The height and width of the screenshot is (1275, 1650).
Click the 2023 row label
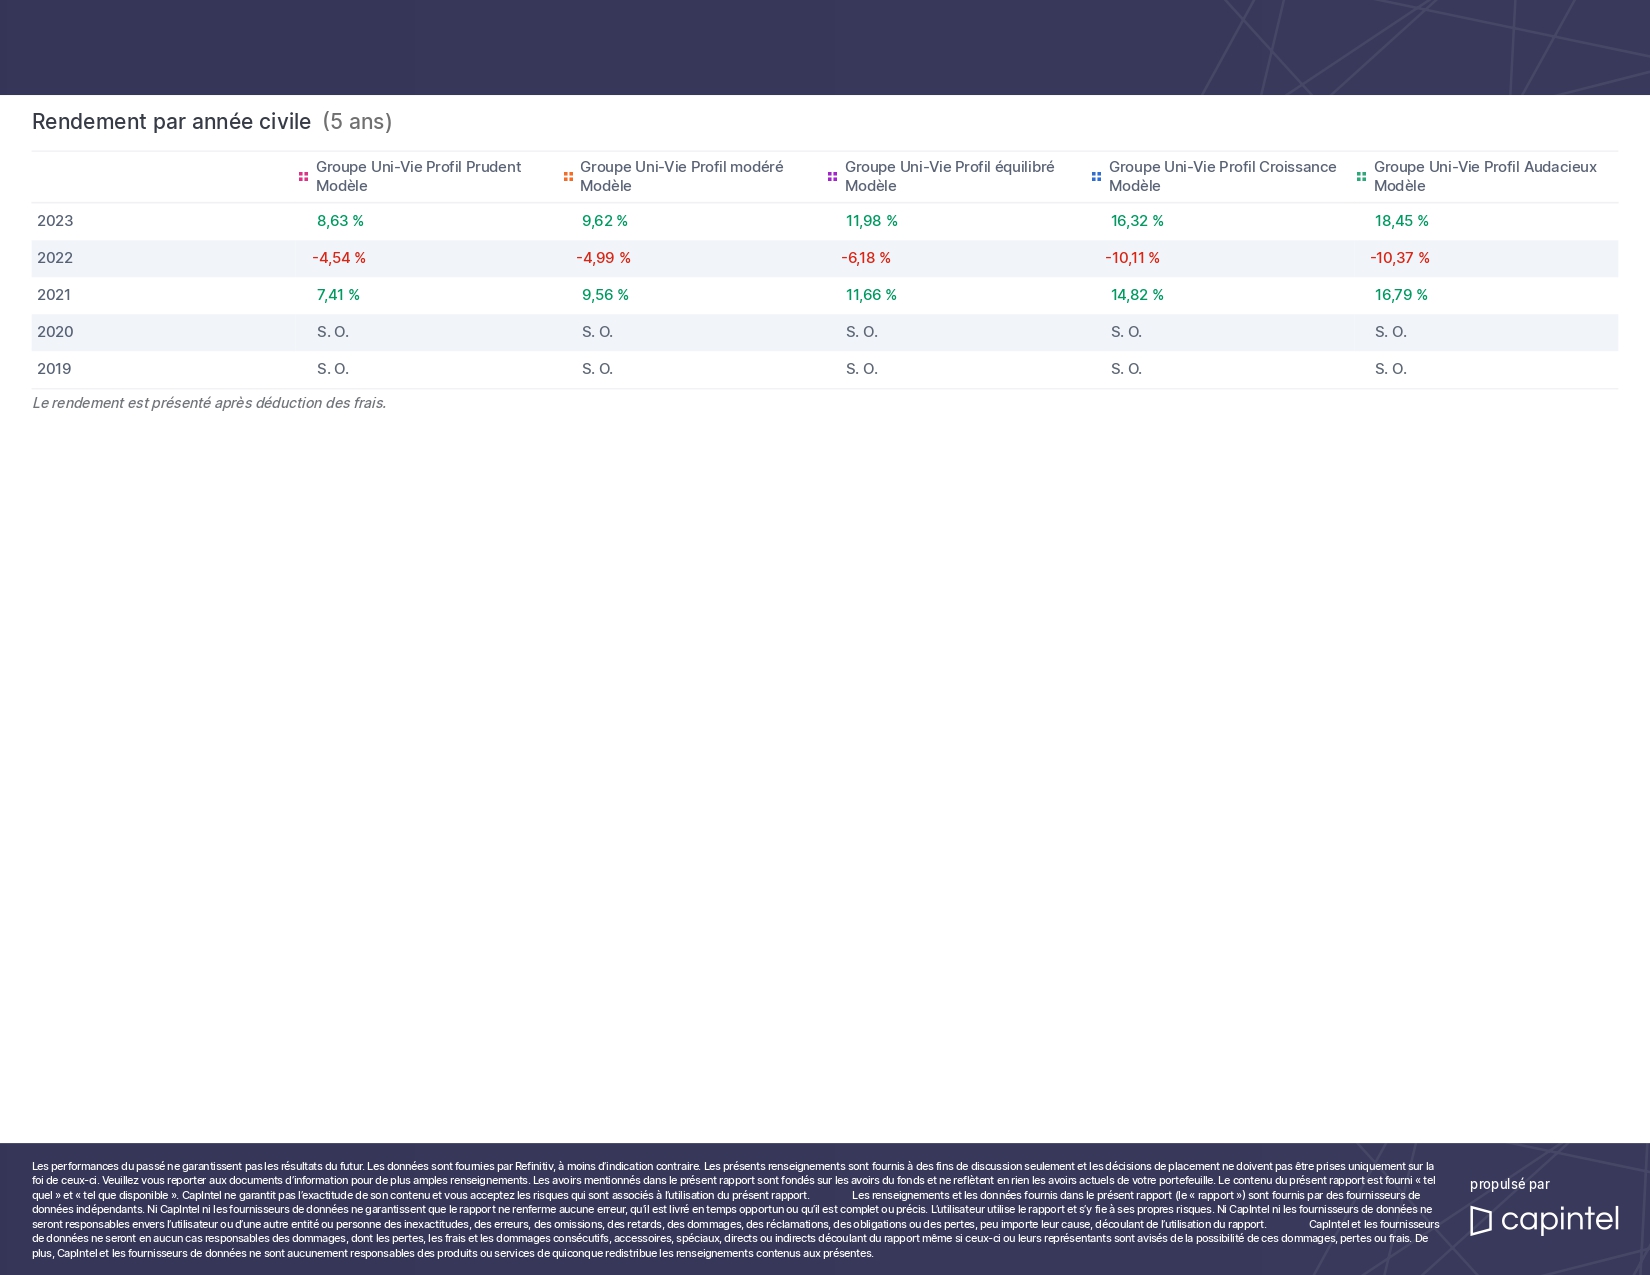point(55,221)
